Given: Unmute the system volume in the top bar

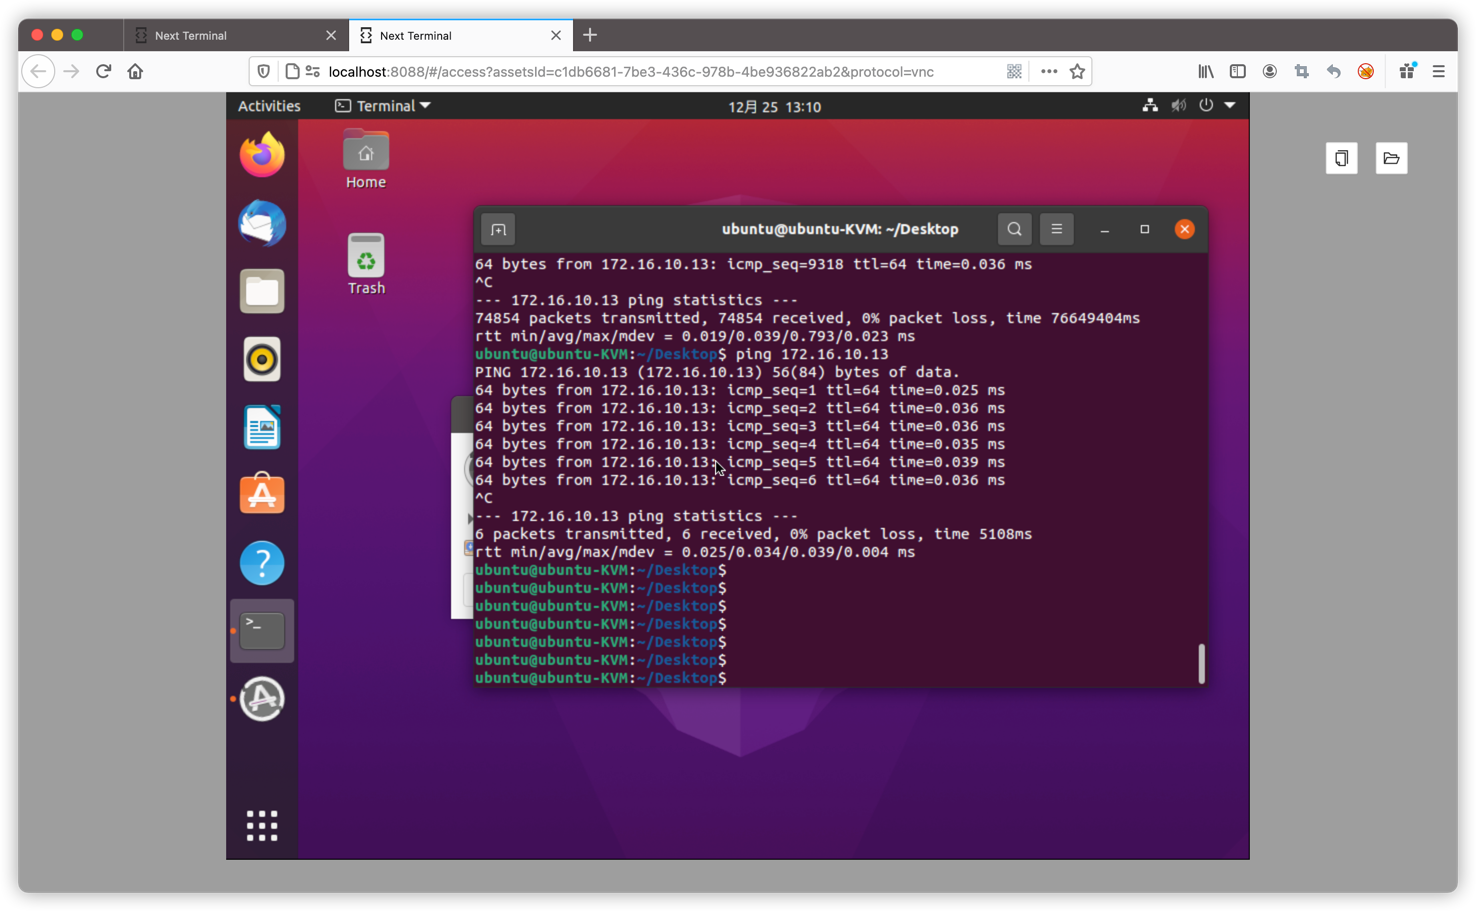Looking at the screenshot, I should (x=1178, y=105).
